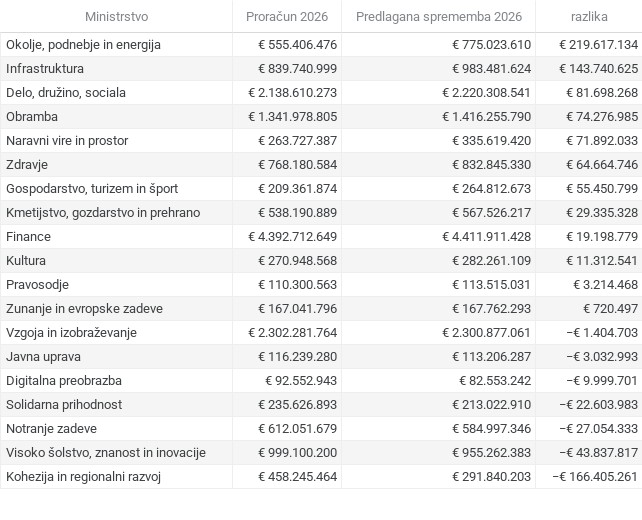Select the Zdravje ministry cell
This screenshot has width=642, height=520.
(x=27, y=165)
